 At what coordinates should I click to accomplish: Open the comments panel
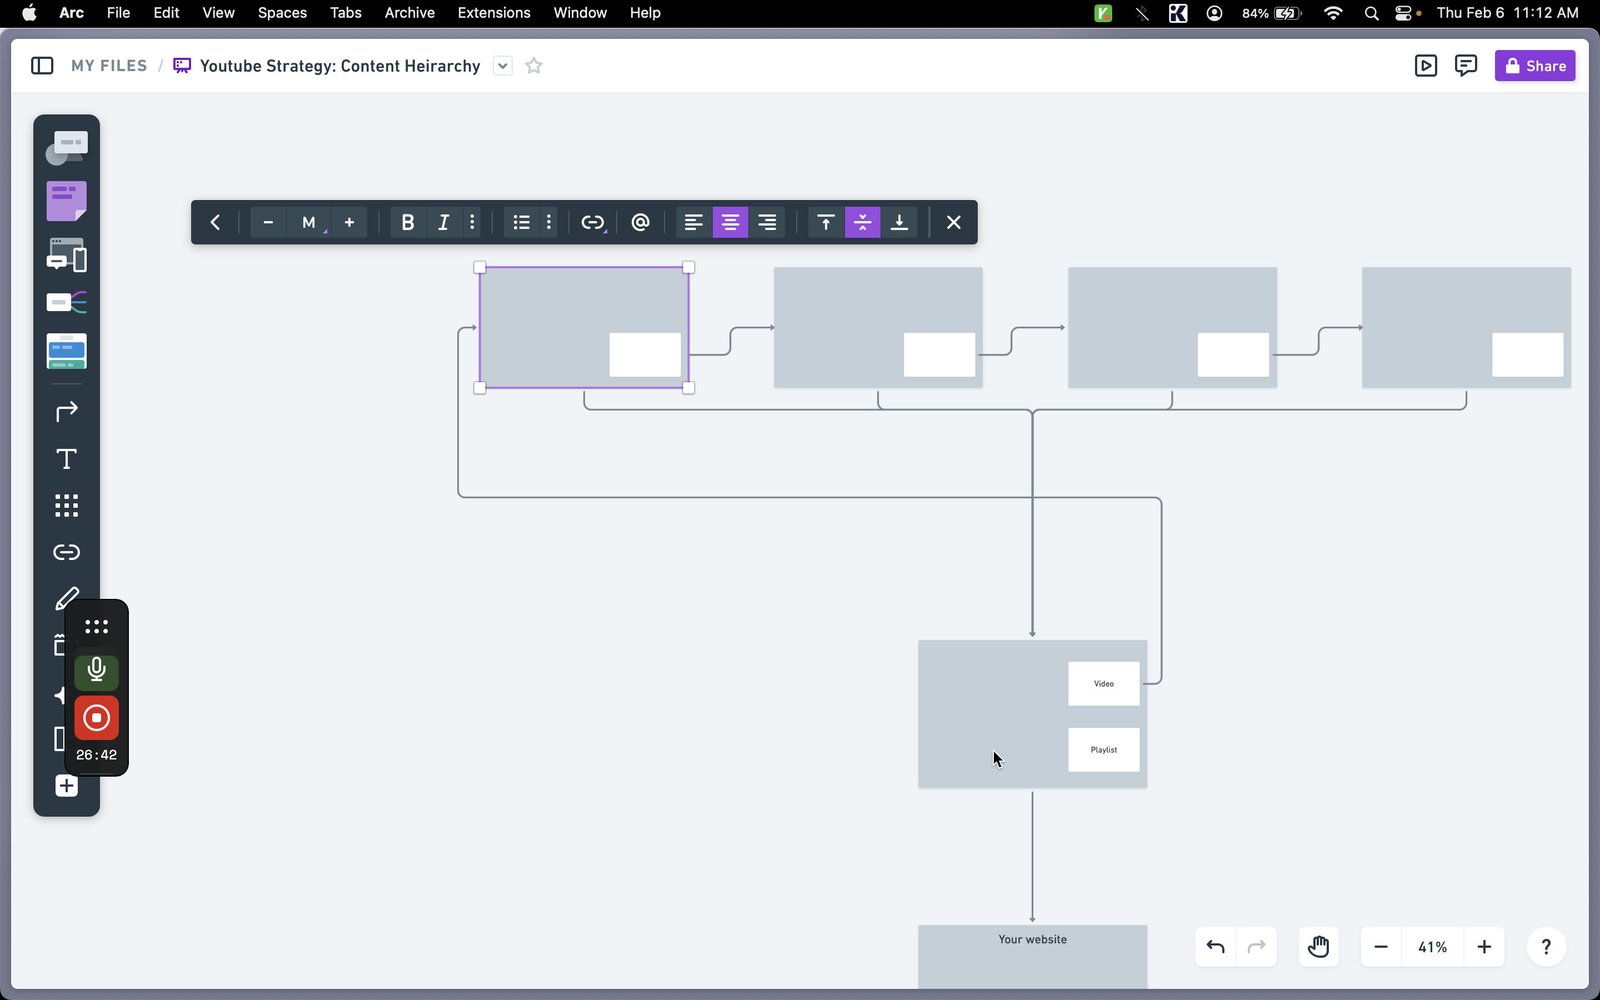pyautogui.click(x=1466, y=66)
